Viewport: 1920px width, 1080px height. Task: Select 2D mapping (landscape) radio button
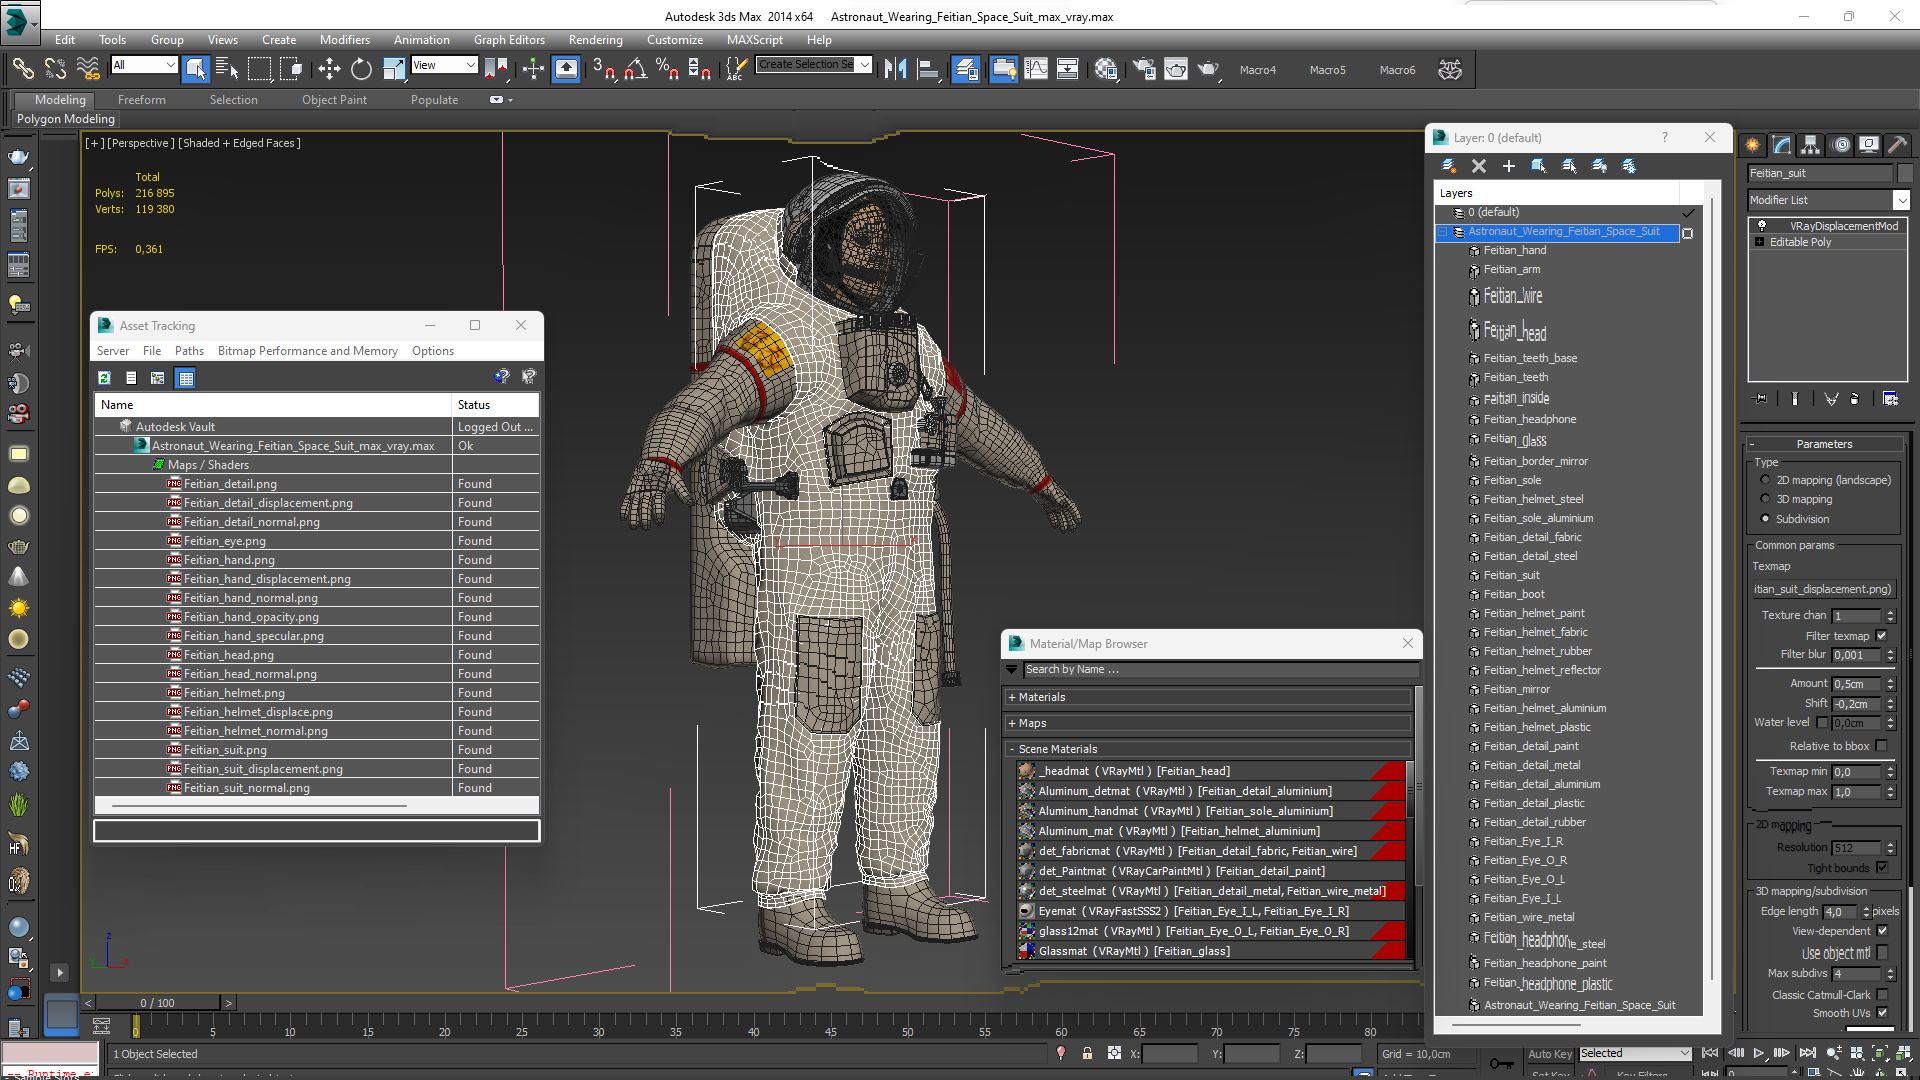point(1765,480)
